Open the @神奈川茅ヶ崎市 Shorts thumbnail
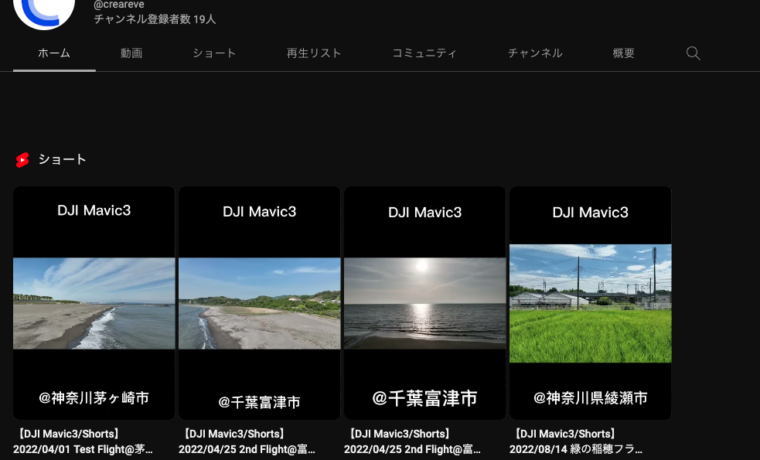This screenshot has height=460, width=760. click(x=94, y=303)
